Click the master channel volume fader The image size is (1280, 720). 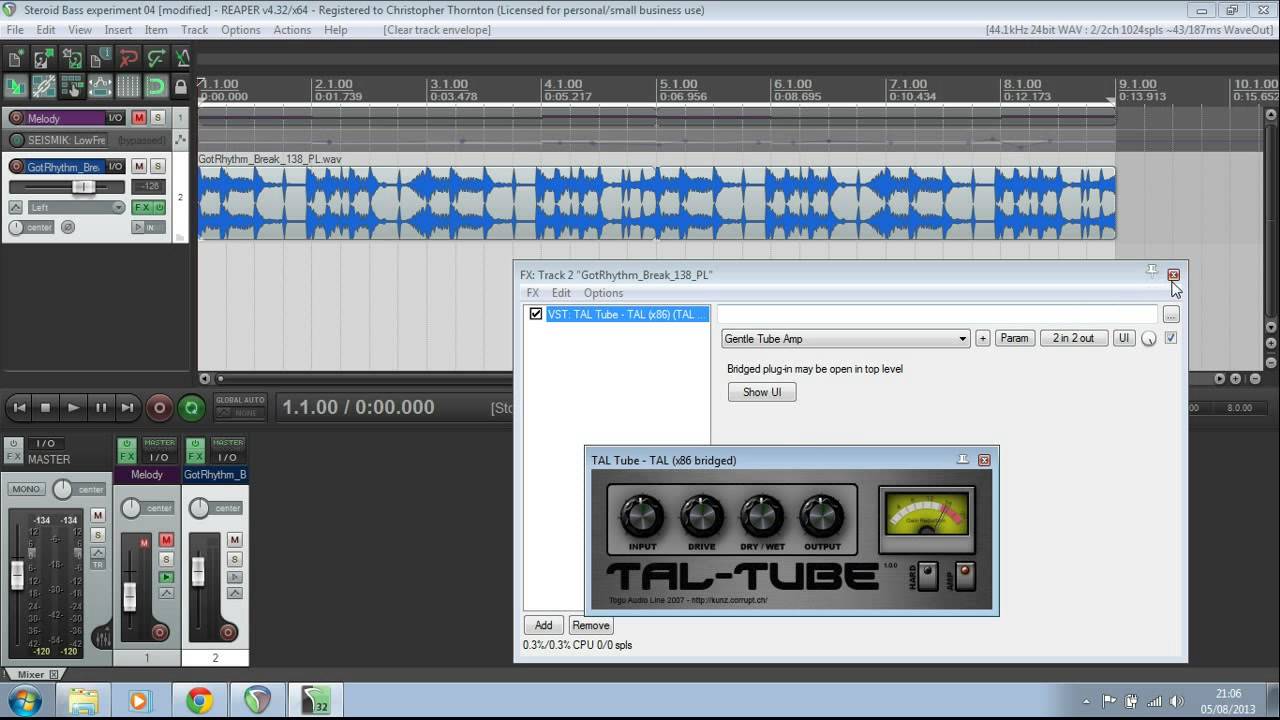coord(17,575)
